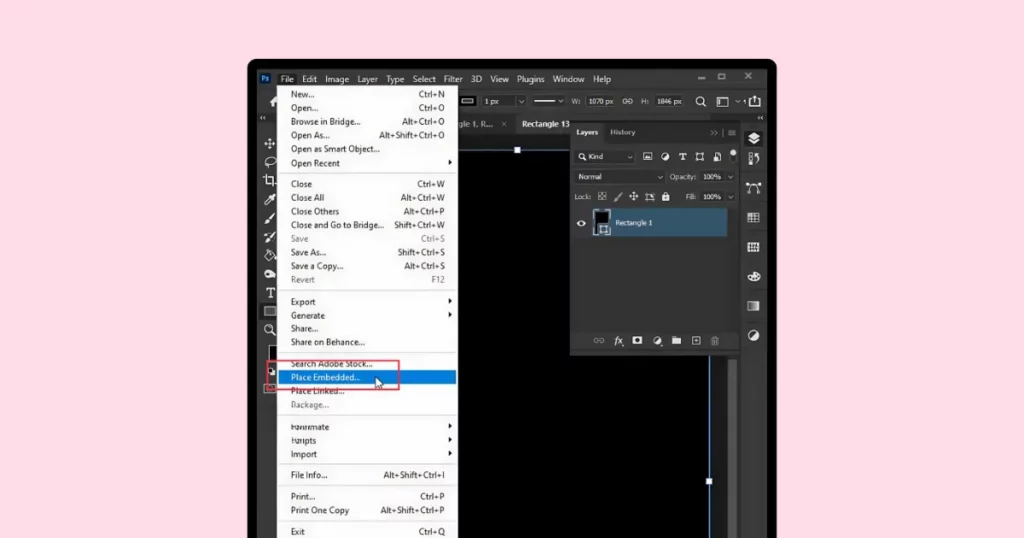The width and height of the screenshot is (1024, 538).
Task: Select the Rectangle shape tool
Action: point(269,311)
